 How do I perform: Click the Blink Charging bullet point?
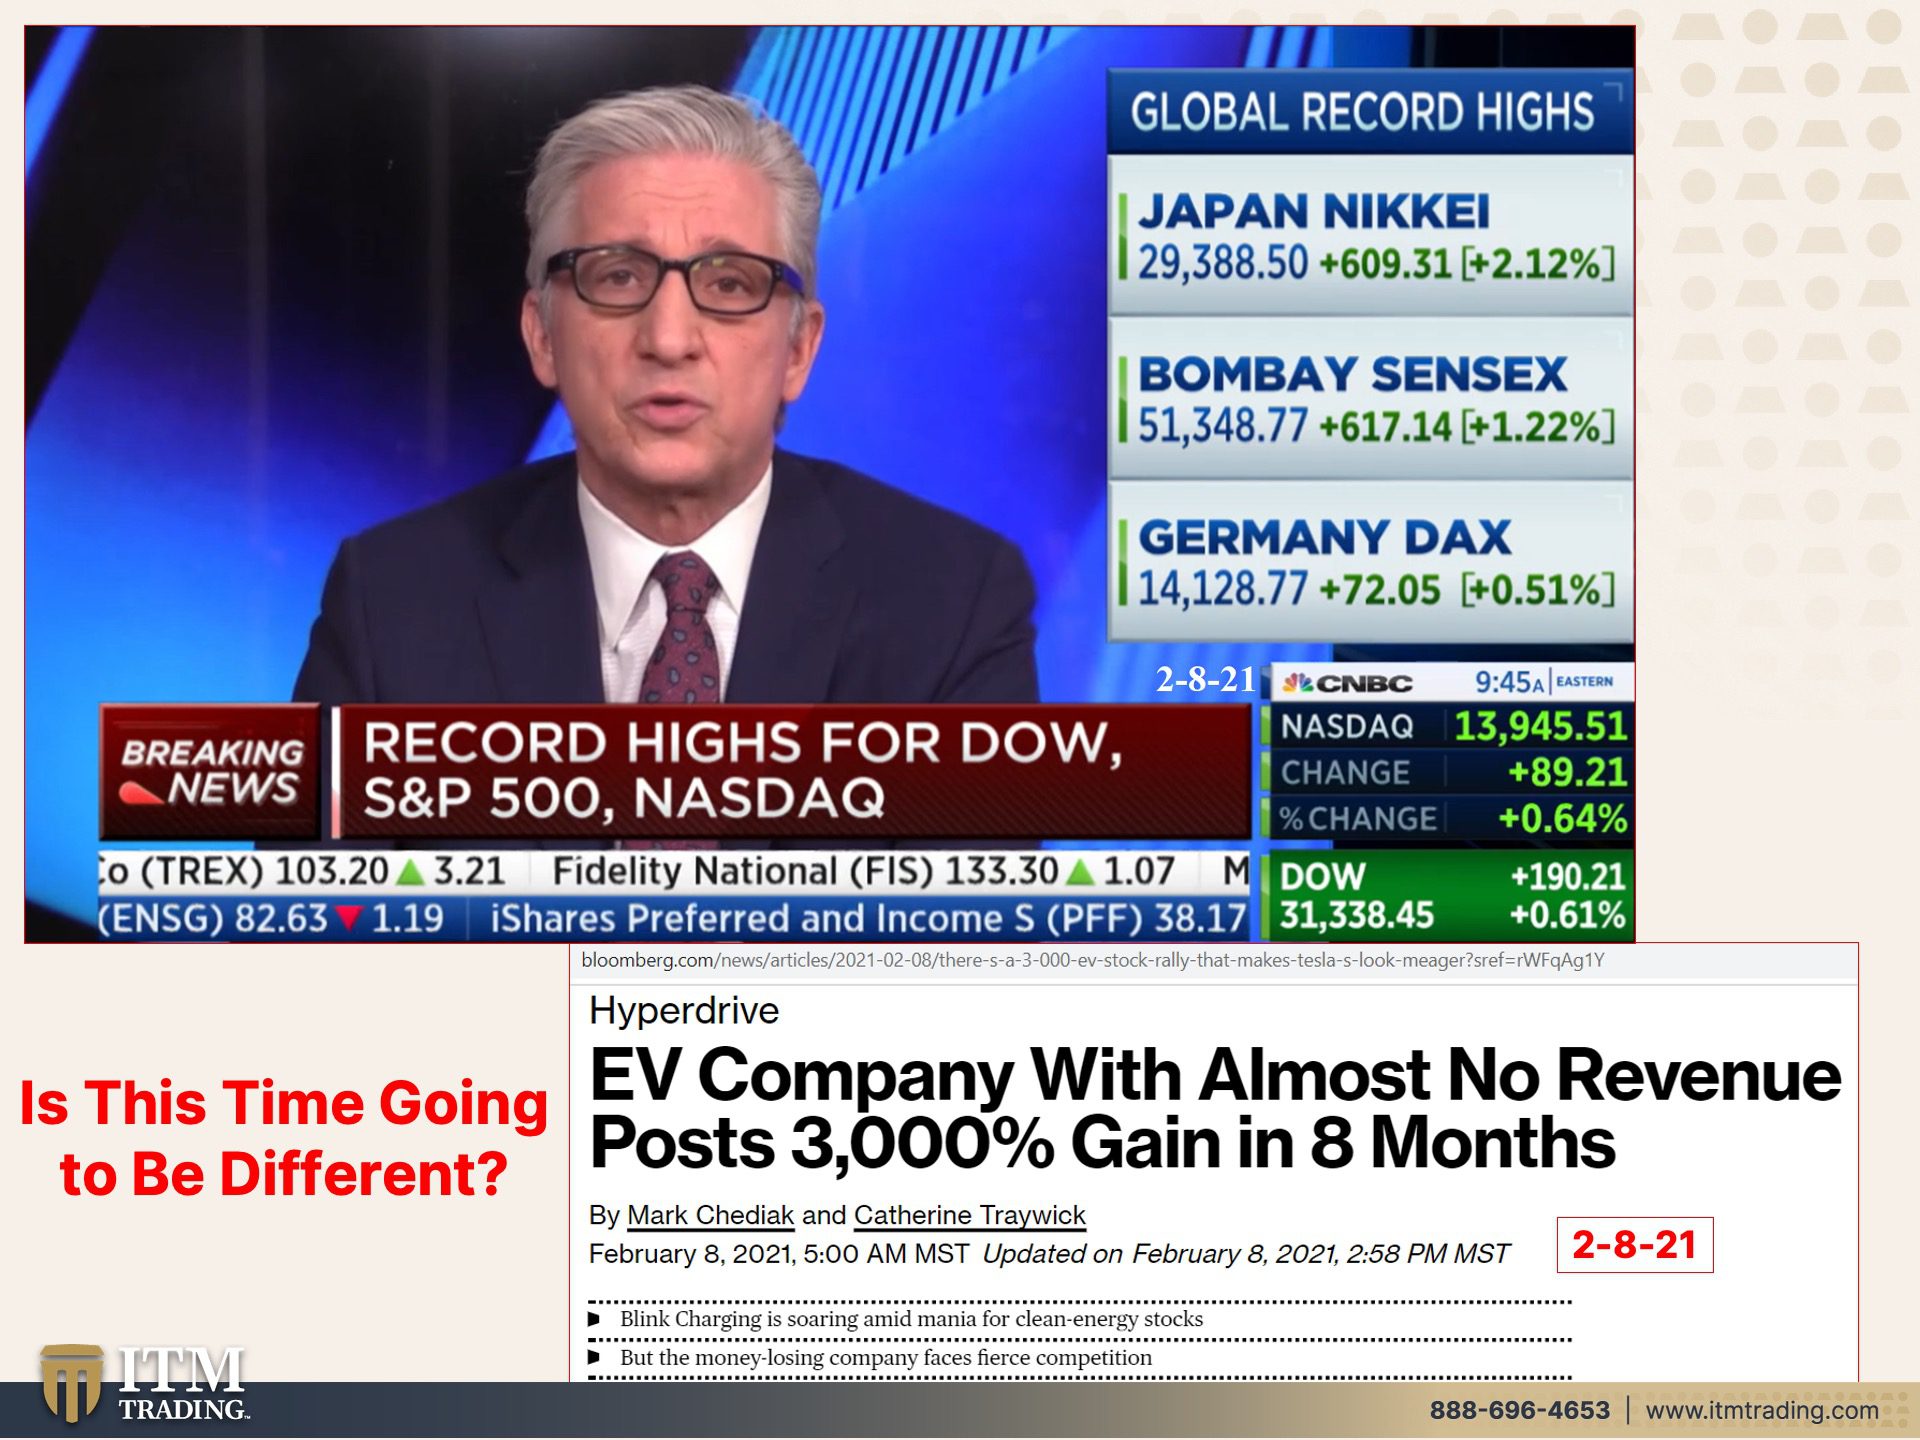coord(911,1319)
